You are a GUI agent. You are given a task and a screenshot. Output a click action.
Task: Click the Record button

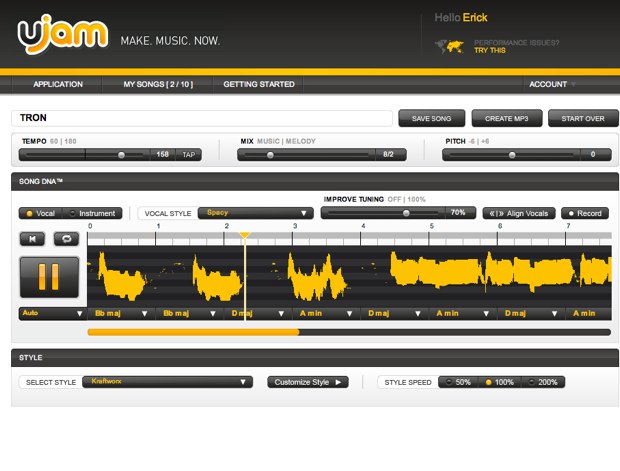pyautogui.click(x=585, y=214)
